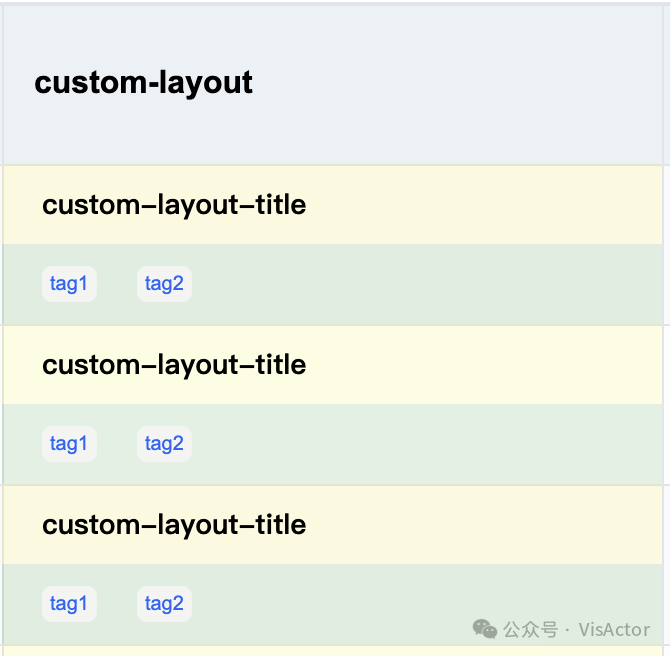
Task: Choose tag1 in the third row
Action: (x=69, y=604)
